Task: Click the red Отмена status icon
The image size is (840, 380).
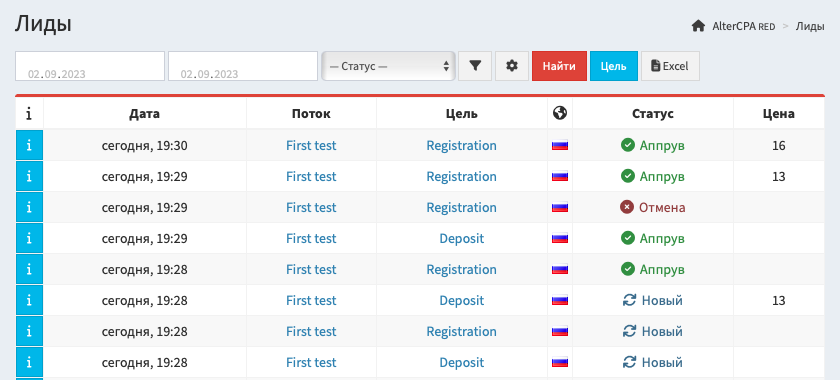Action: click(627, 207)
